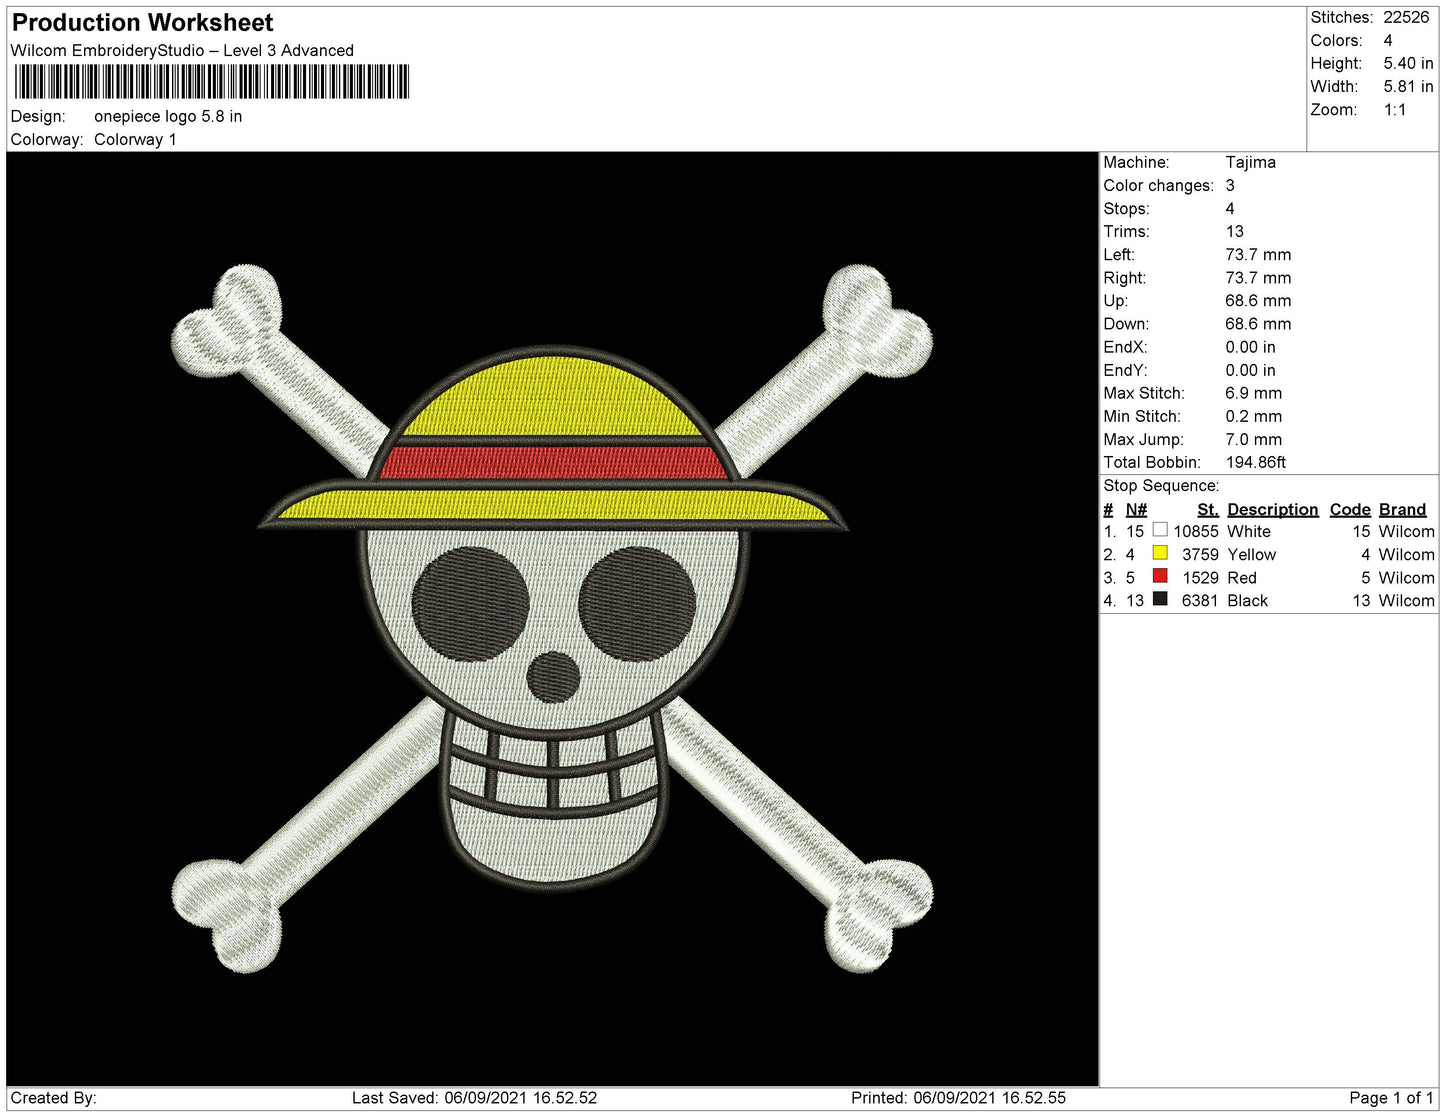Click the Zoom value '1:1'
The image size is (1445, 1117).
pyautogui.click(x=1395, y=110)
